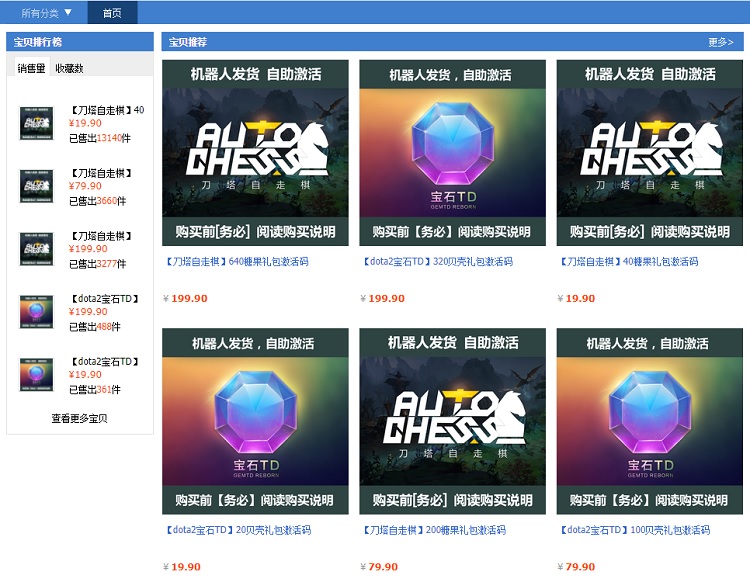Screen dimensions: 750x582
Task: Switch to the 收藏数 ranking tab
Action: pyautogui.click(x=69, y=68)
